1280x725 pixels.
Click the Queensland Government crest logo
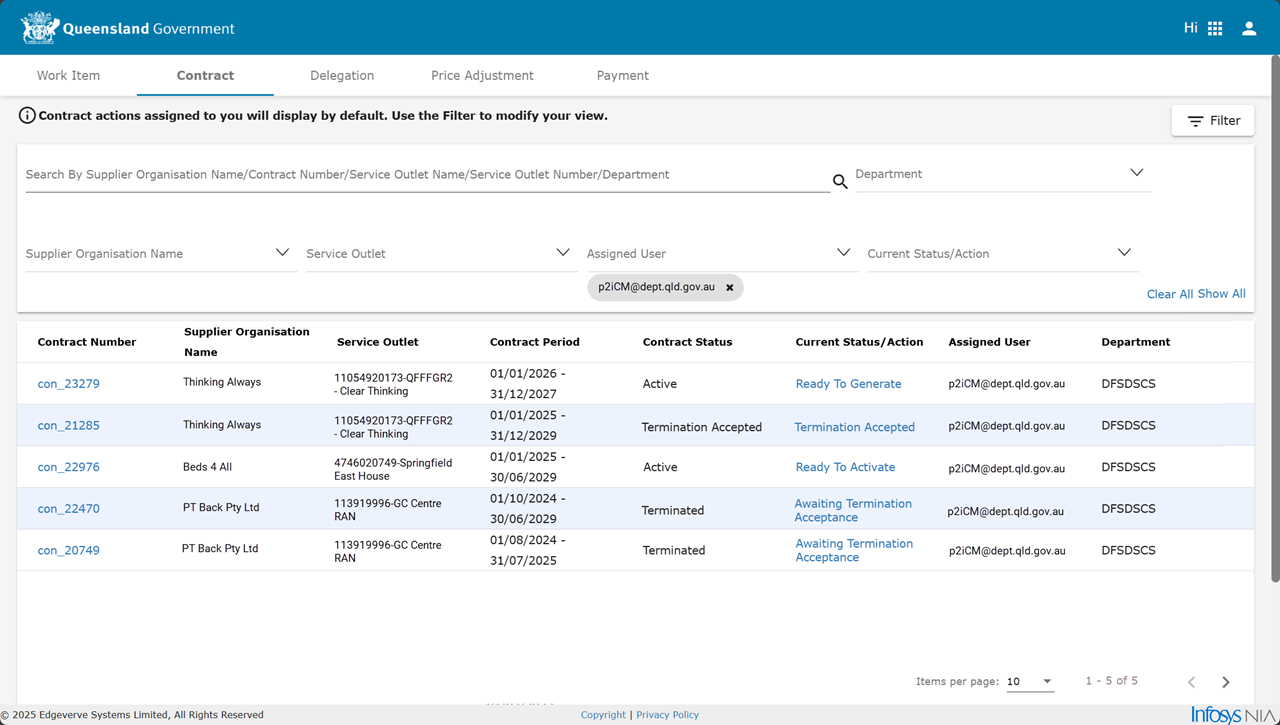tap(40, 28)
